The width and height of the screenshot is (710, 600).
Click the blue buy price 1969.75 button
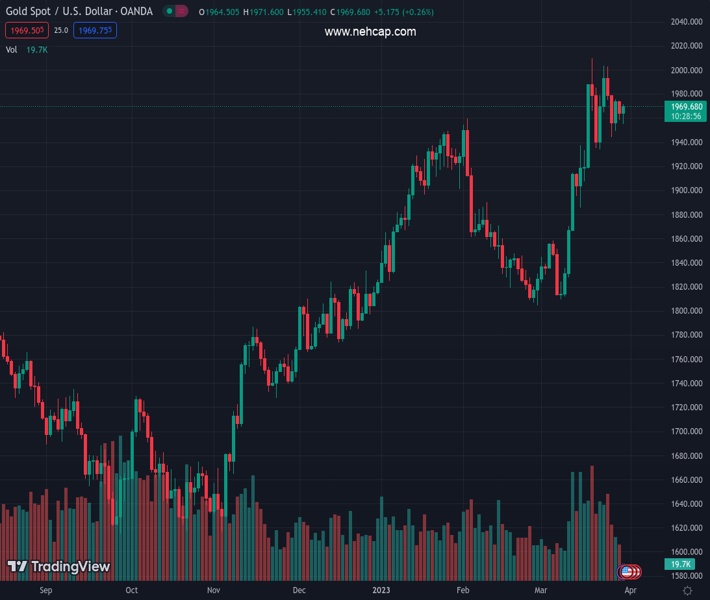tap(95, 31)
